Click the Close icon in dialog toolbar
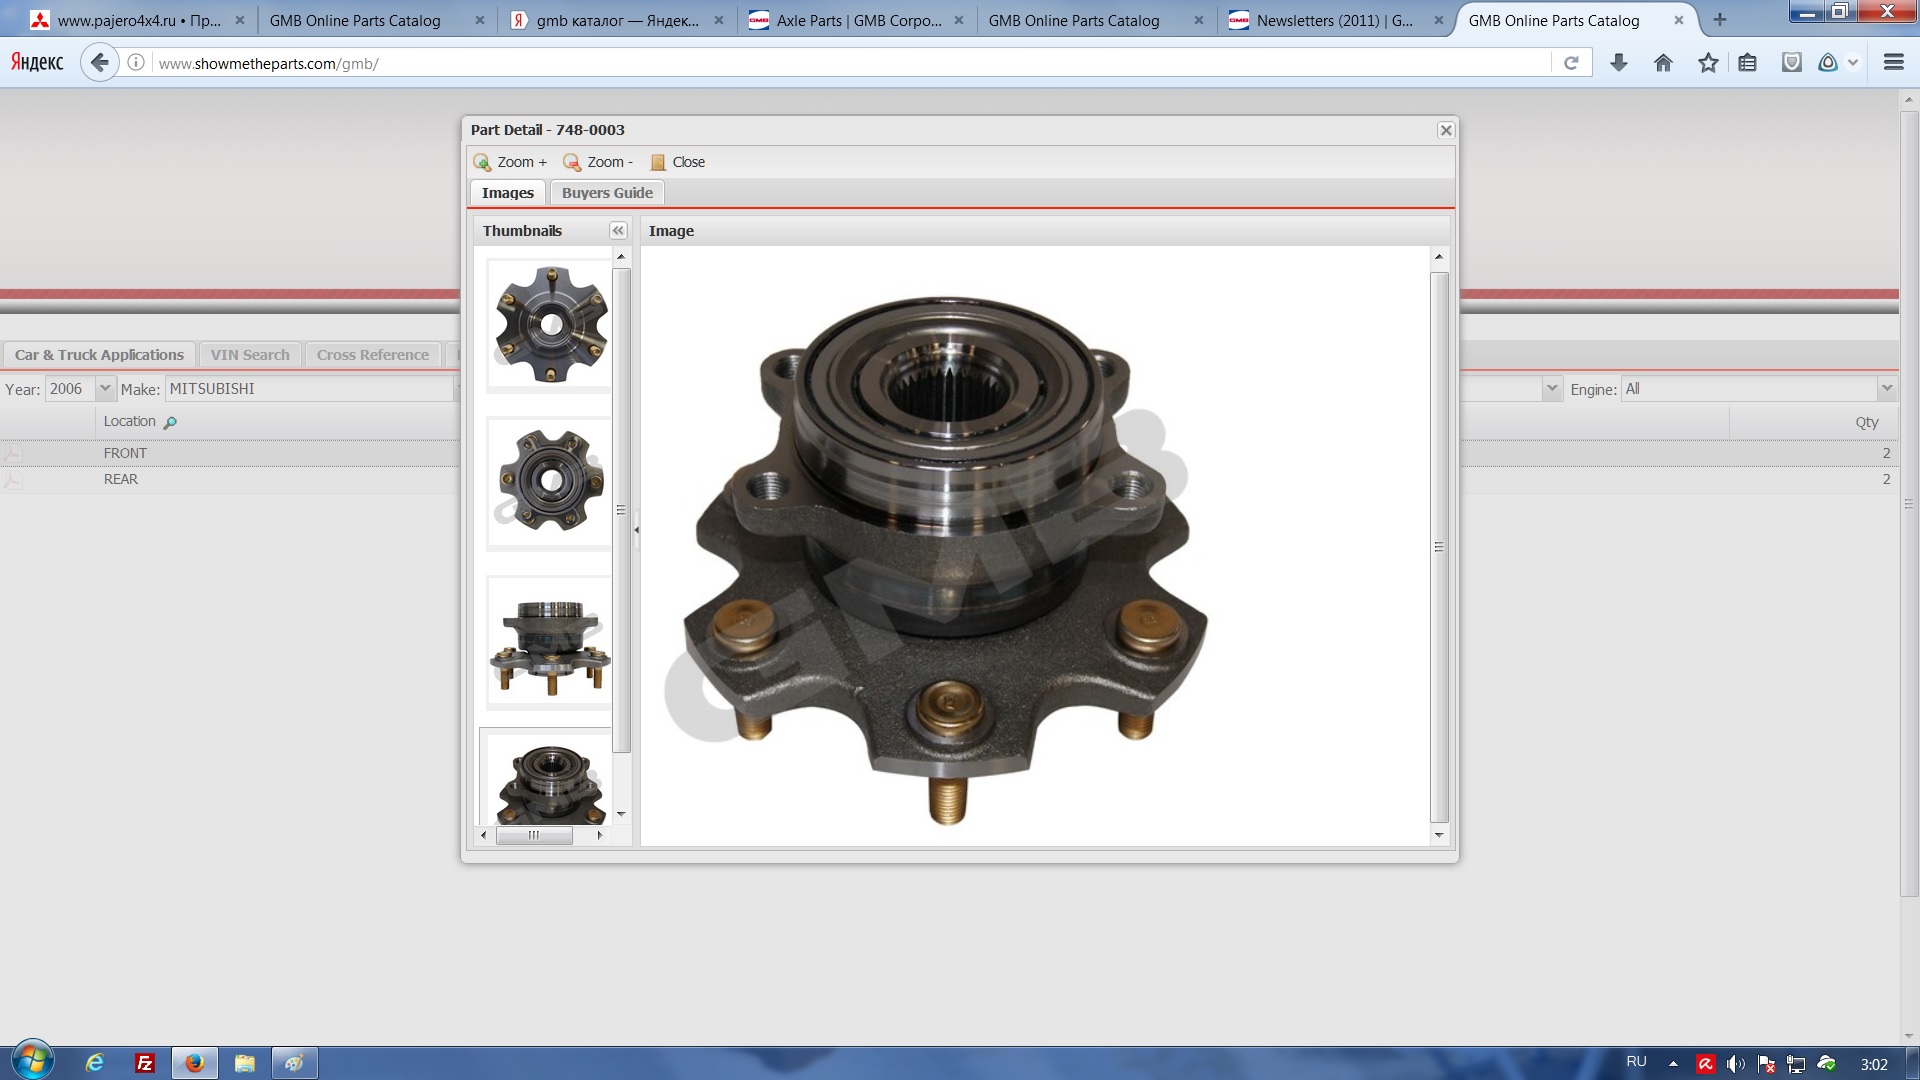This screenshot has width=1920, height=1080. 658,162
